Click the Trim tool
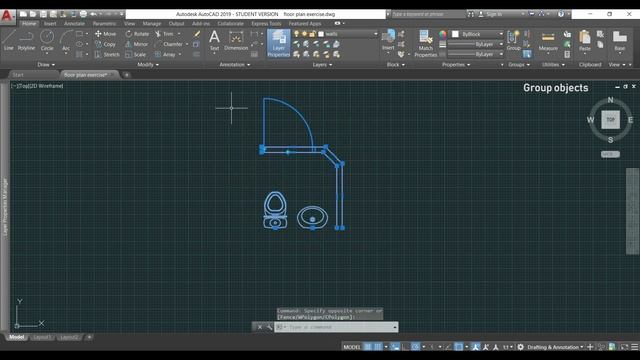This screenshot has height=360, width=640. pos(164,34)
